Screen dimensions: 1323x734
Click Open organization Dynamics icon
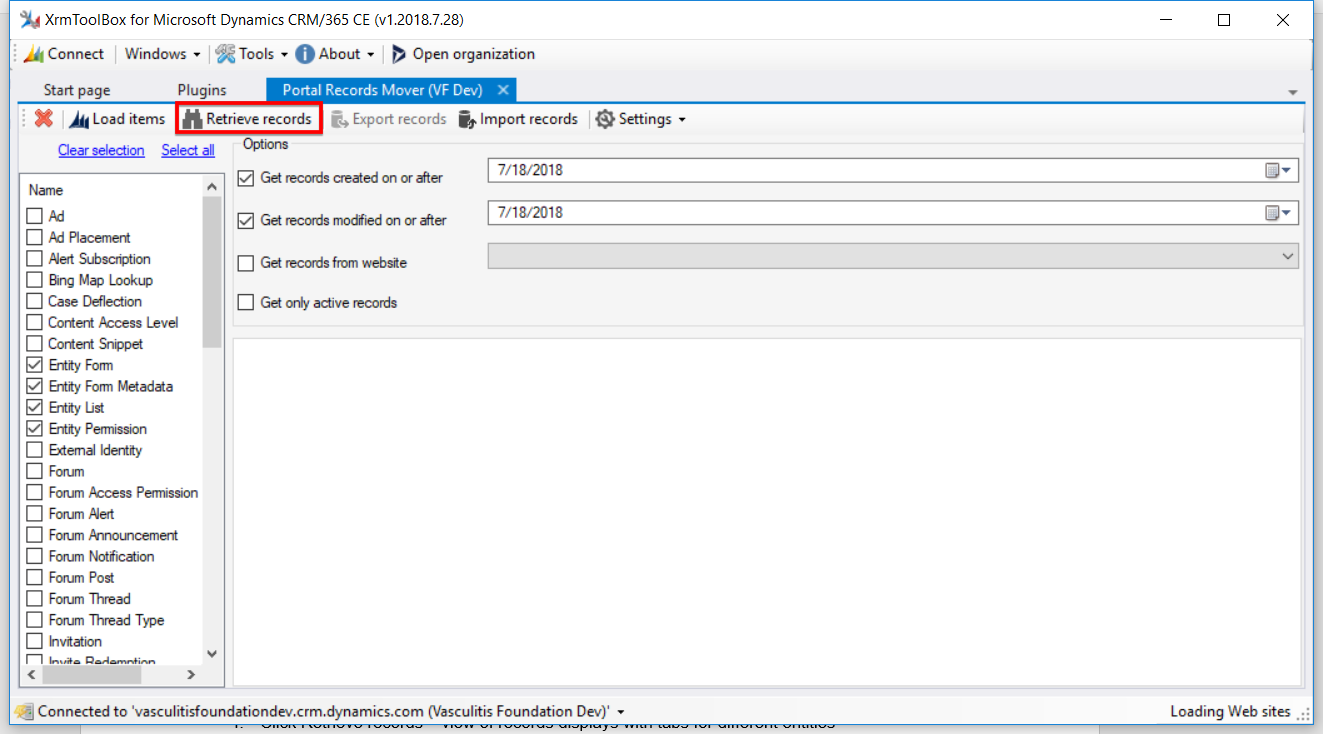click(399, 54)
